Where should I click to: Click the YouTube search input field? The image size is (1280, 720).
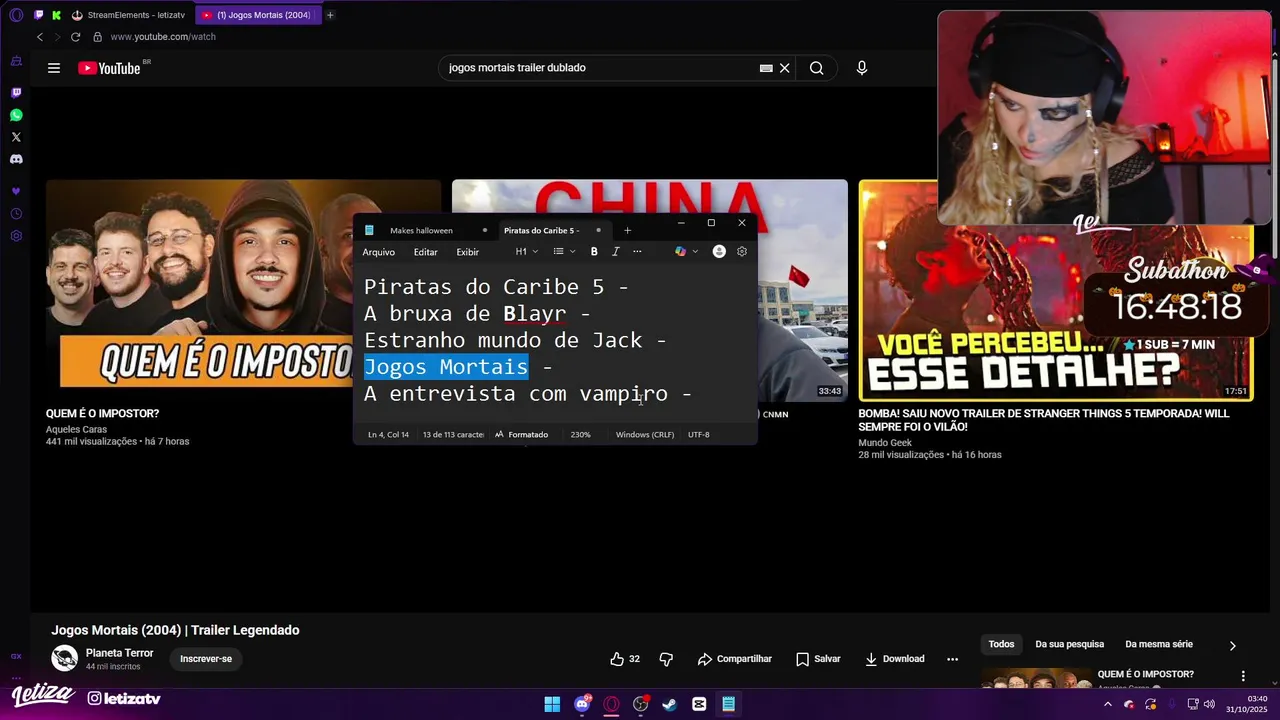pos(600,68)
